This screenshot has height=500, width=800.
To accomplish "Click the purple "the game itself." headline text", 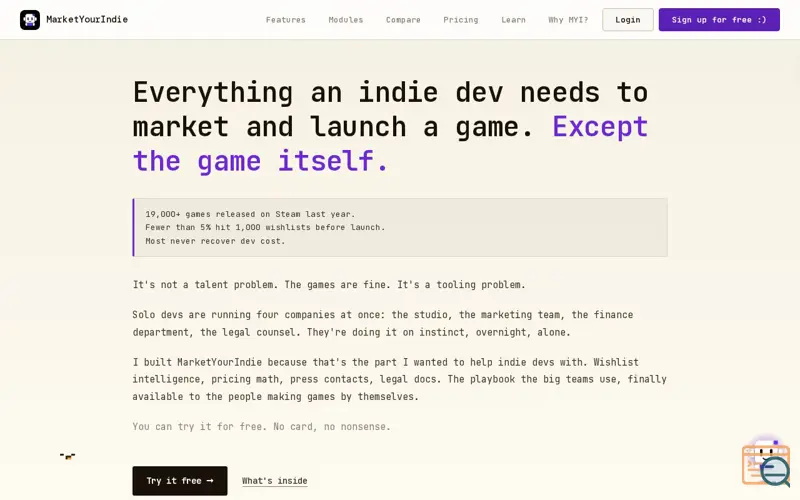I will 260,161.
